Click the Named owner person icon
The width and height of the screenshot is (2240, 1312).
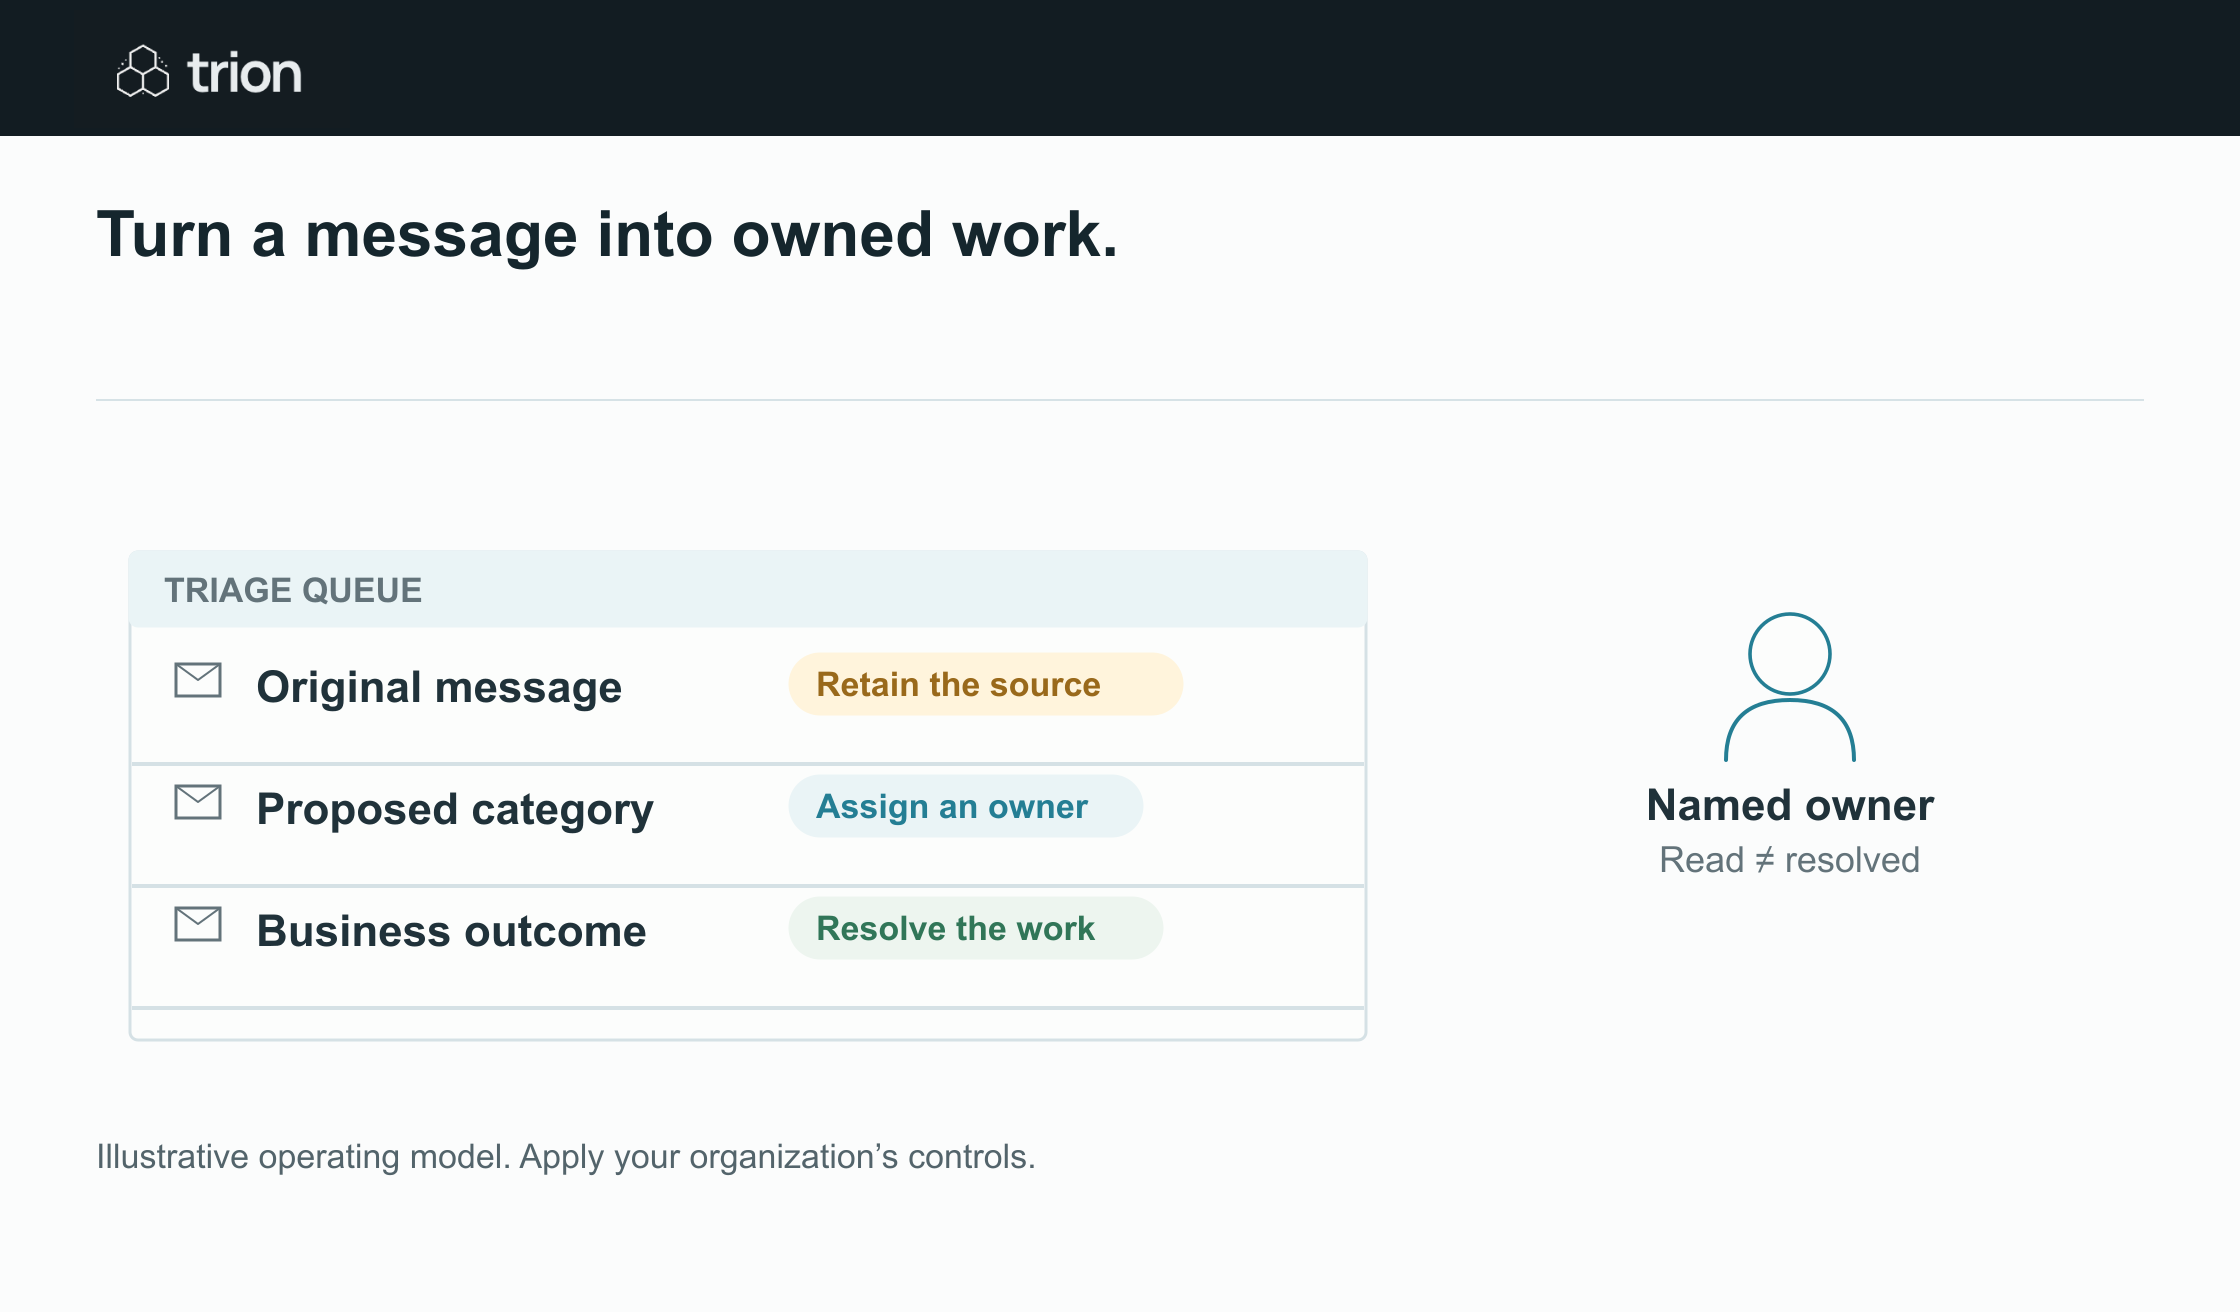[1790, 687]
